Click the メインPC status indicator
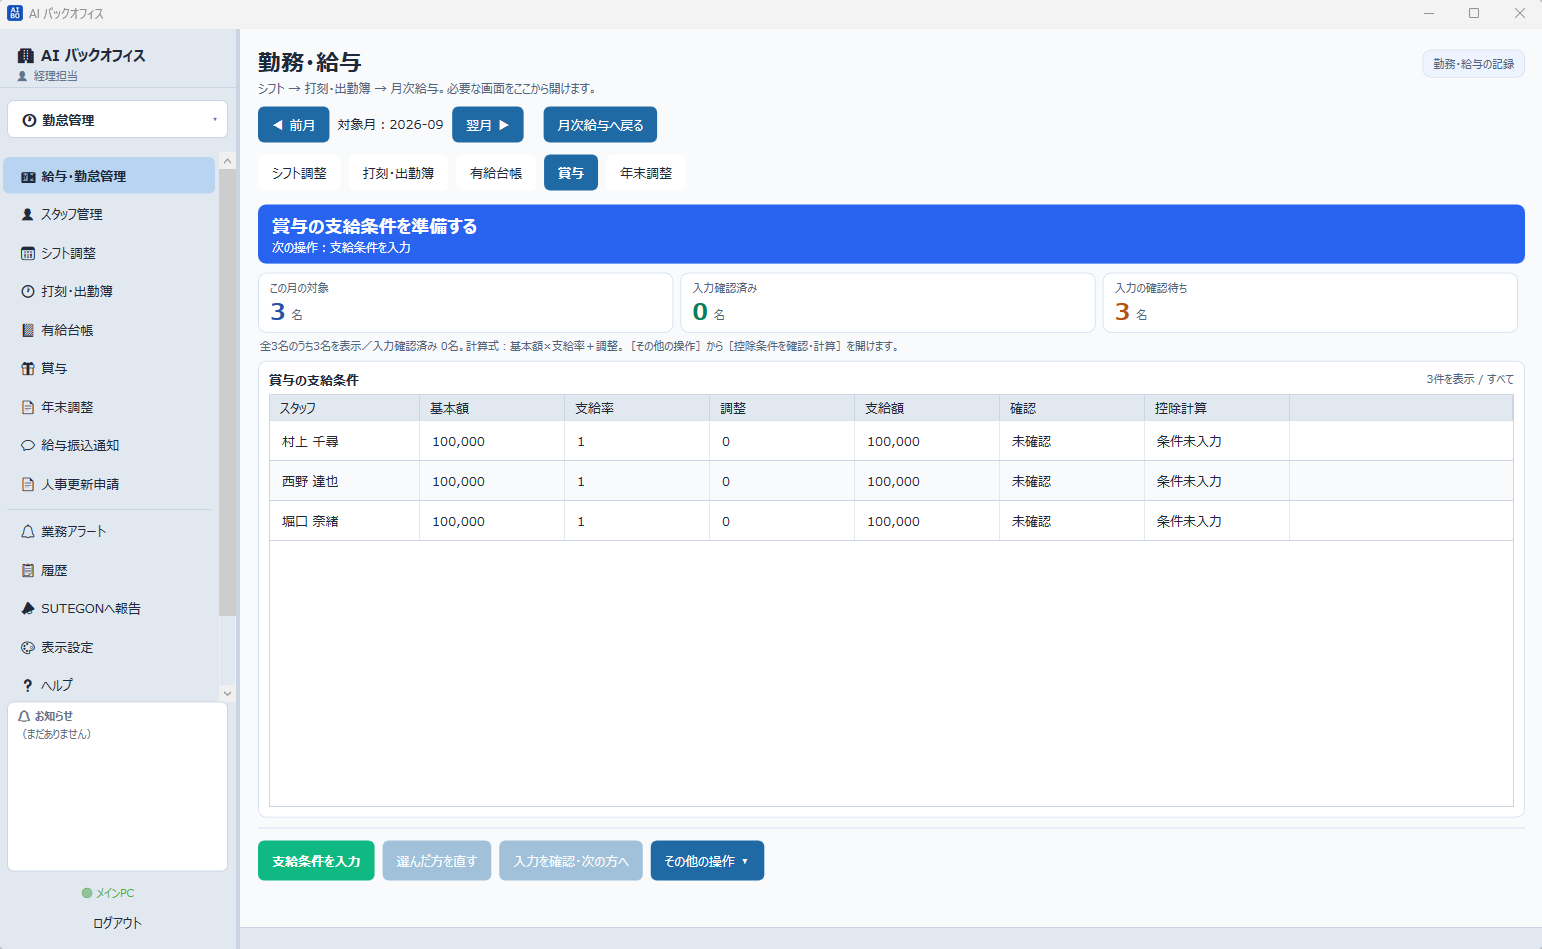 (108, 893)
